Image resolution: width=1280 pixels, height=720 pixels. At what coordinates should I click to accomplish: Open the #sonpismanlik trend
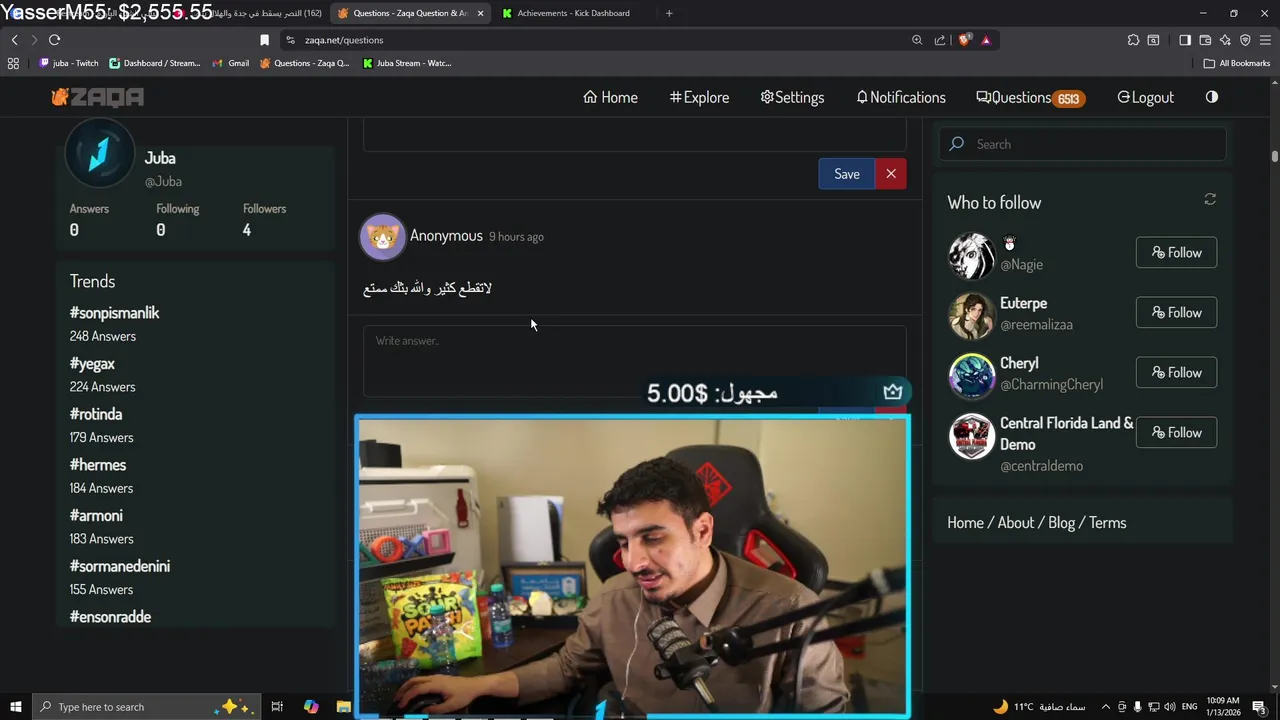(114, 313)
